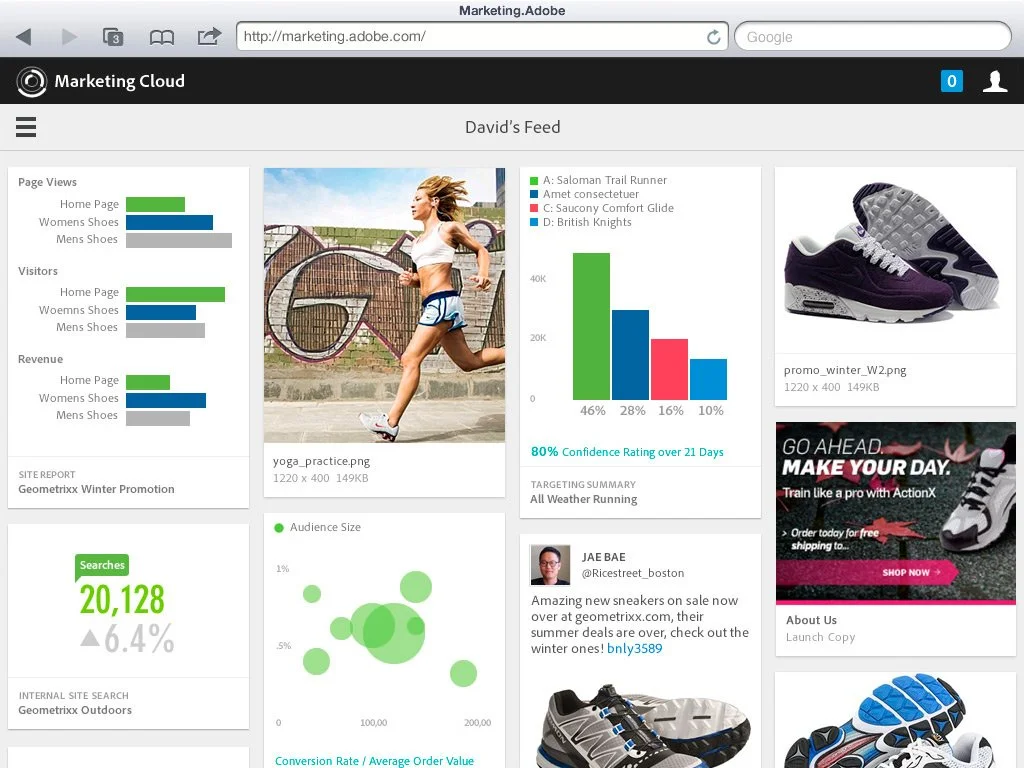Screen dimensions: 1024x768
Task: Open the @Ricestreet_boston handle
Action: (633, 573)
